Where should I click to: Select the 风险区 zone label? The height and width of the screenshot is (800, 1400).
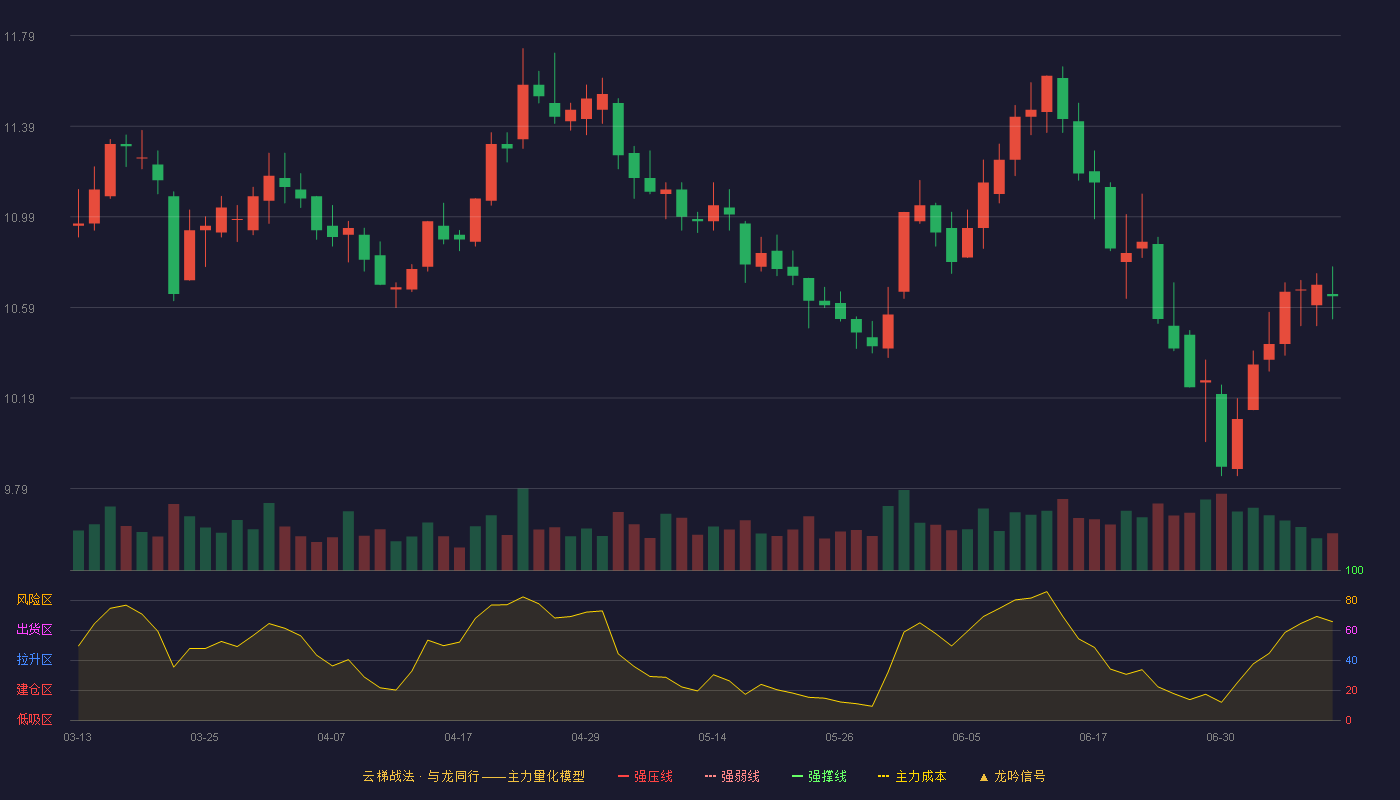[34, 600]
